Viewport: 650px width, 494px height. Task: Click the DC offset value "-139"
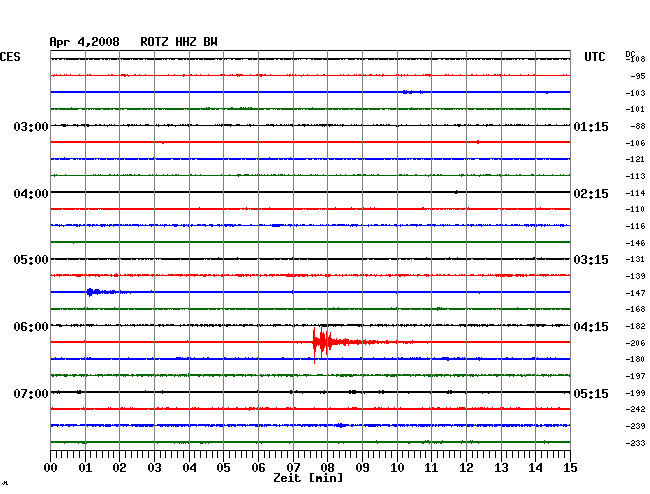coord(635,276)
